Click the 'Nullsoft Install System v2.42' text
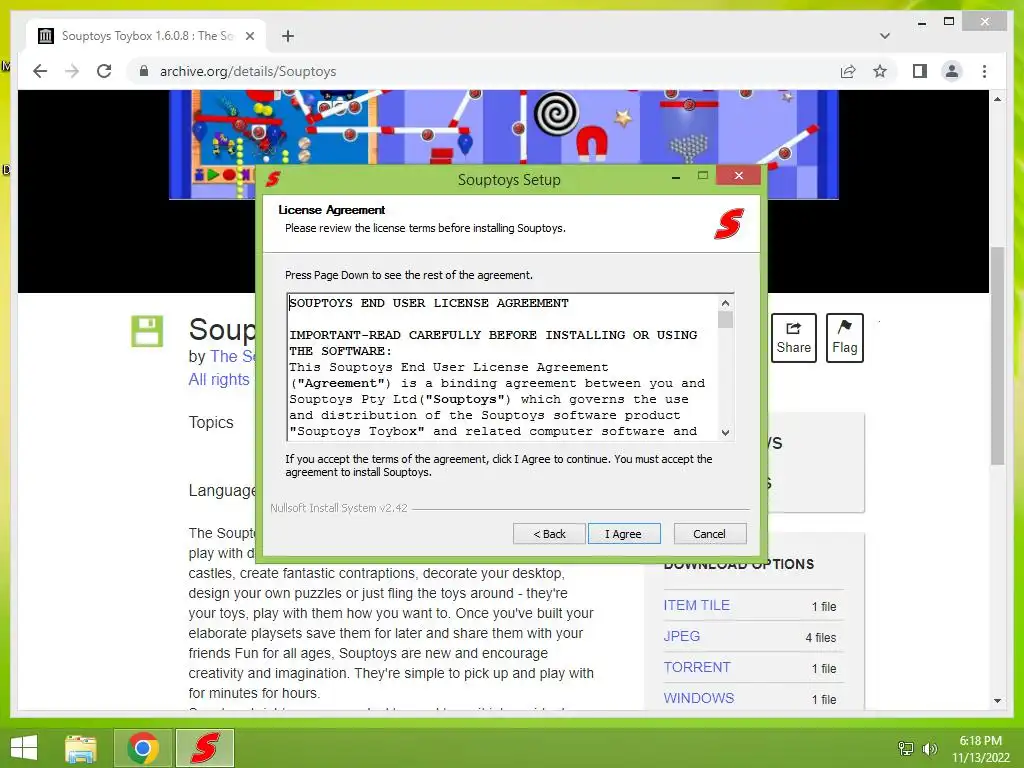 [339, 508]
